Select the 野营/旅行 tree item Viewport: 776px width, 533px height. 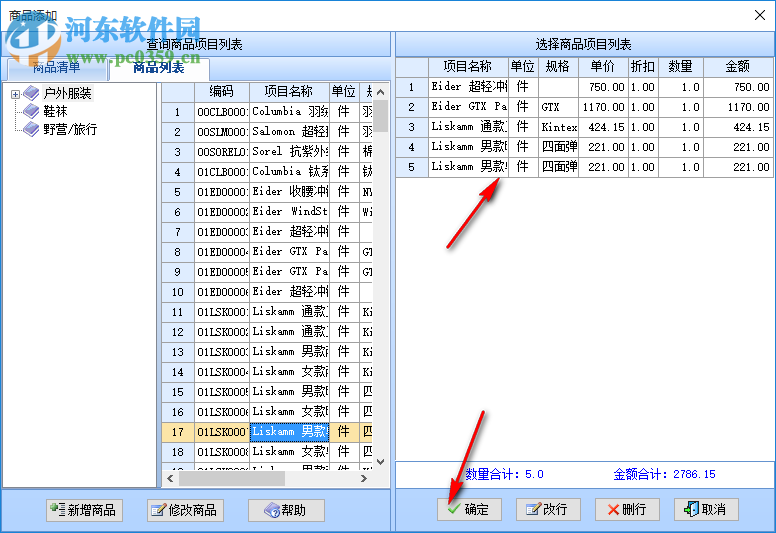coord(70,129)
